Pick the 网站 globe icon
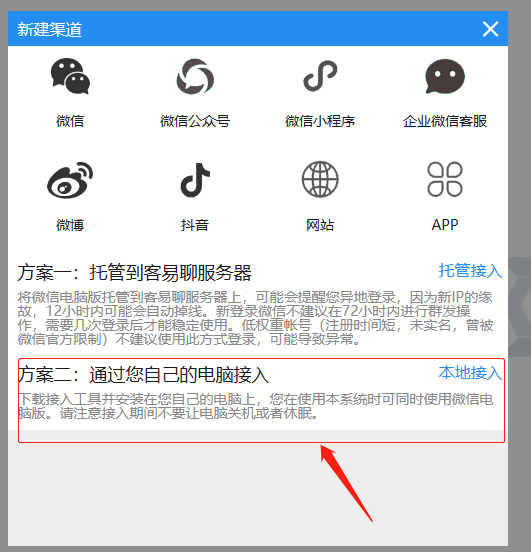 pyautogui.click(x=320, y=179)
